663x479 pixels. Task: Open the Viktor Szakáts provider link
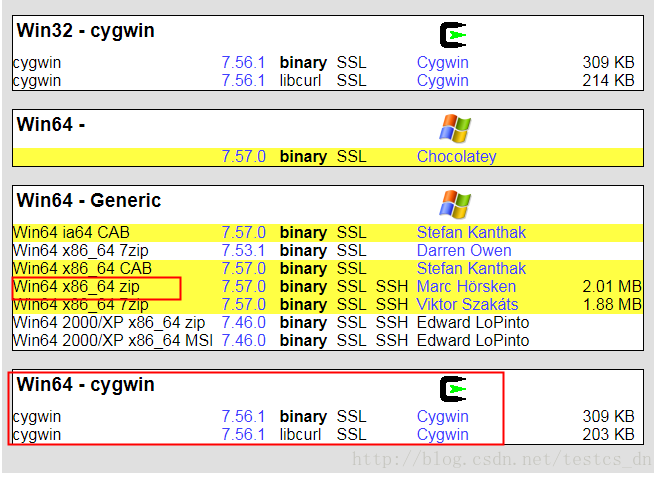tap(468, 304)
